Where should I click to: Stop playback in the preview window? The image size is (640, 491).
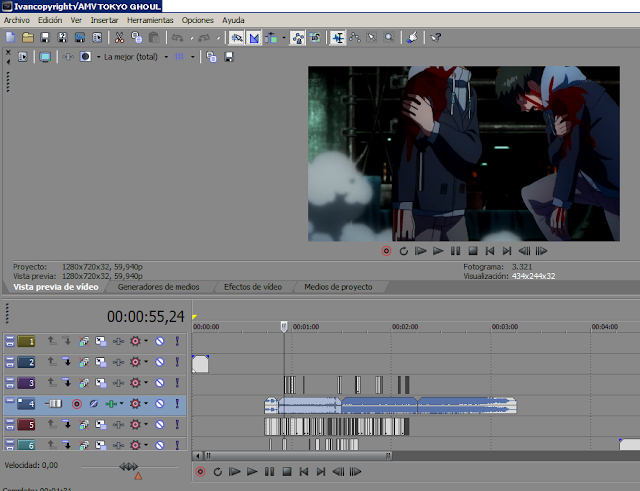click(473, 251)
